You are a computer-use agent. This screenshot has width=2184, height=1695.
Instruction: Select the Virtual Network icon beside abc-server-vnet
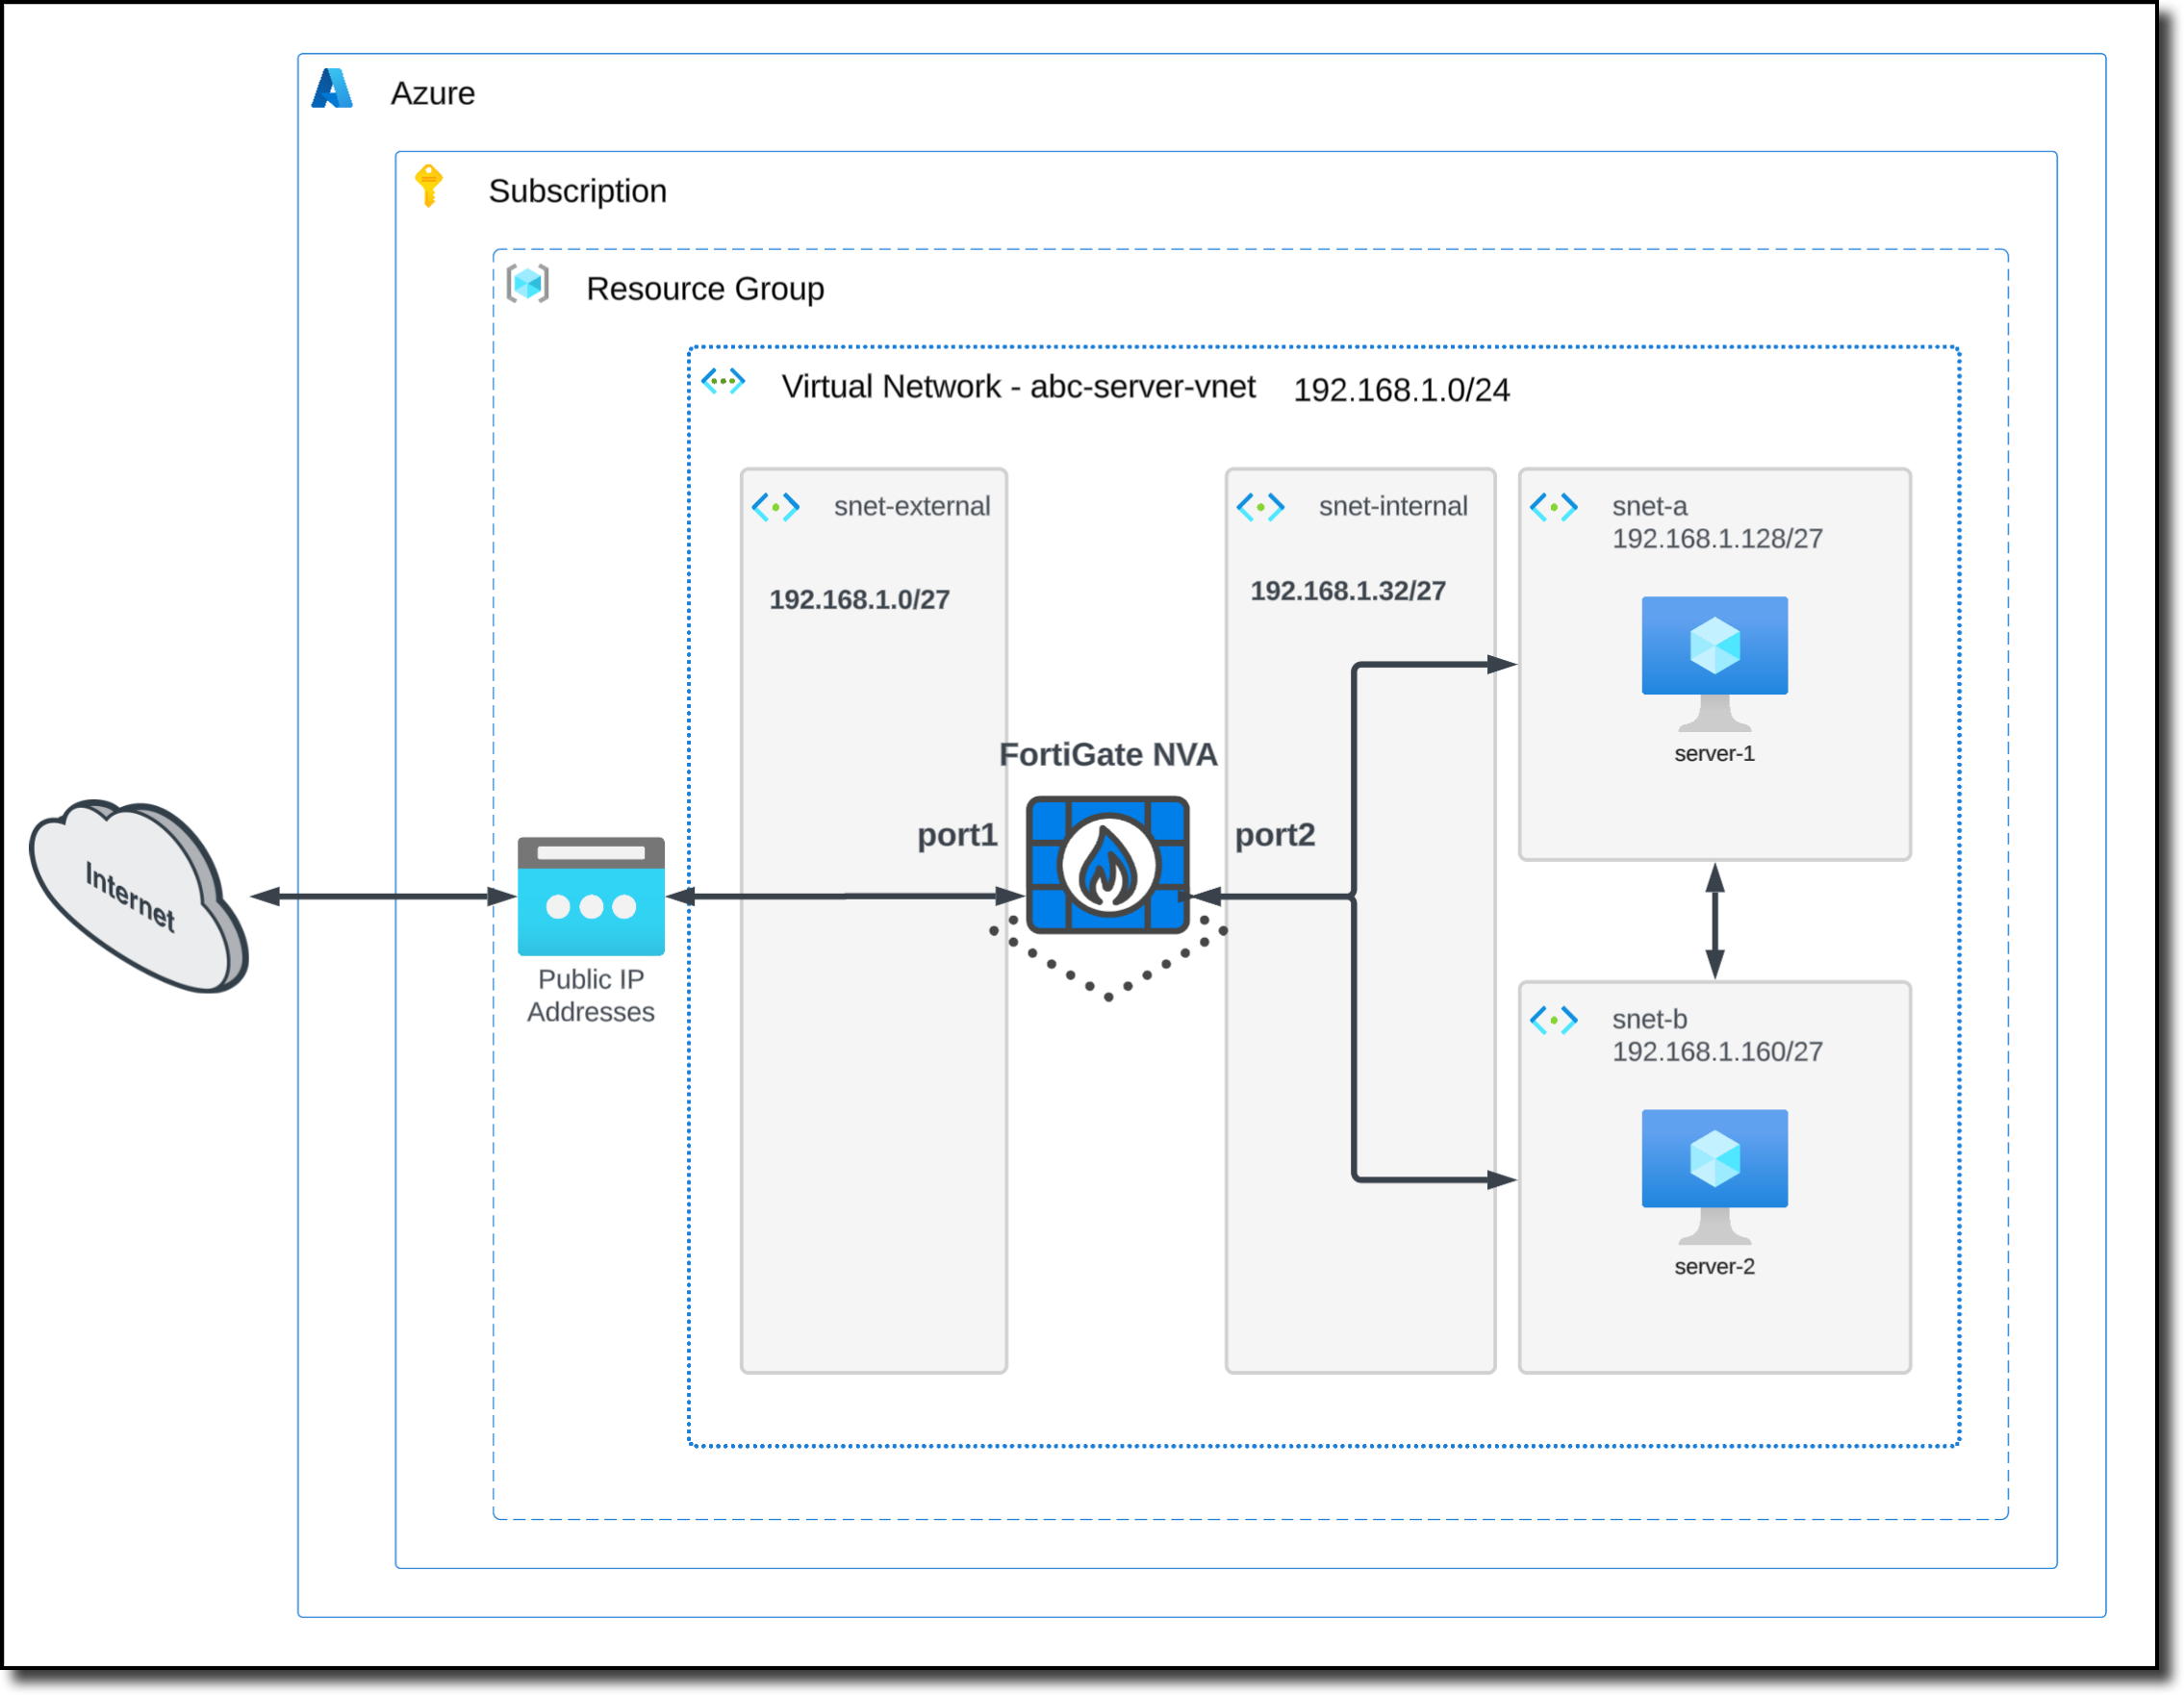[x=723, y=381]
